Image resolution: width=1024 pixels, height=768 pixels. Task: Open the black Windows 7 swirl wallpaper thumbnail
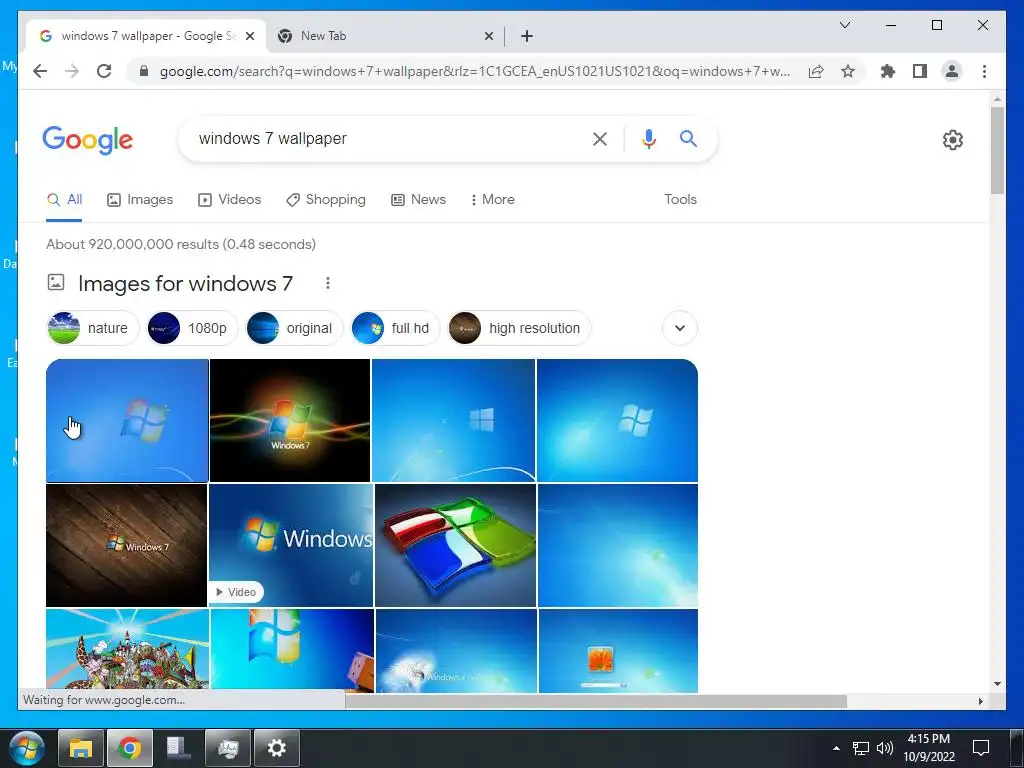pos(290,421)
